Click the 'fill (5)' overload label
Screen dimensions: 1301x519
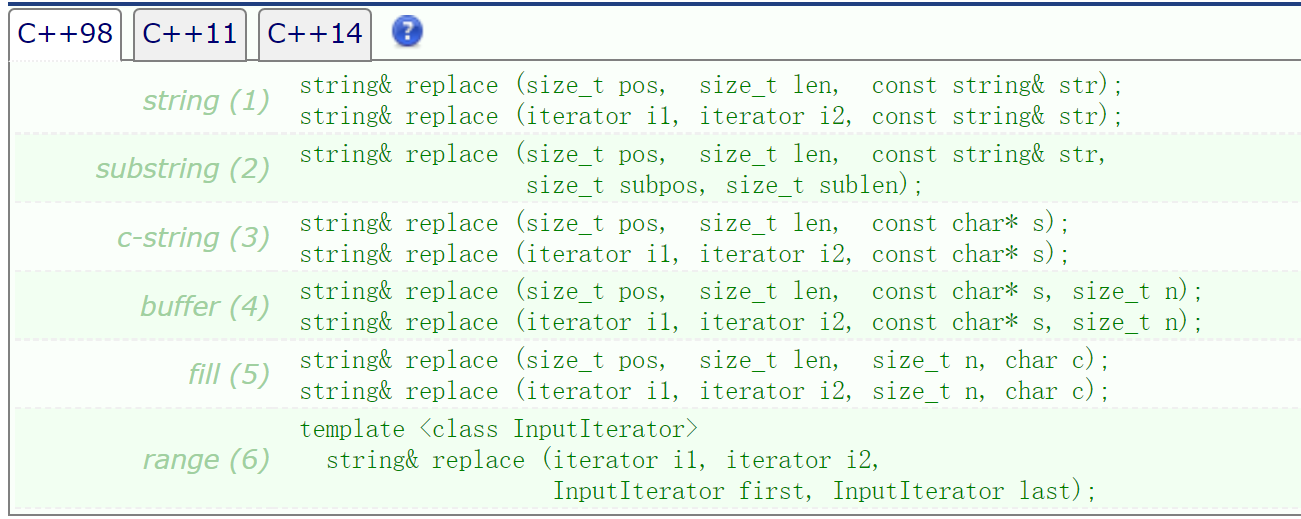(x=229, y=375)
